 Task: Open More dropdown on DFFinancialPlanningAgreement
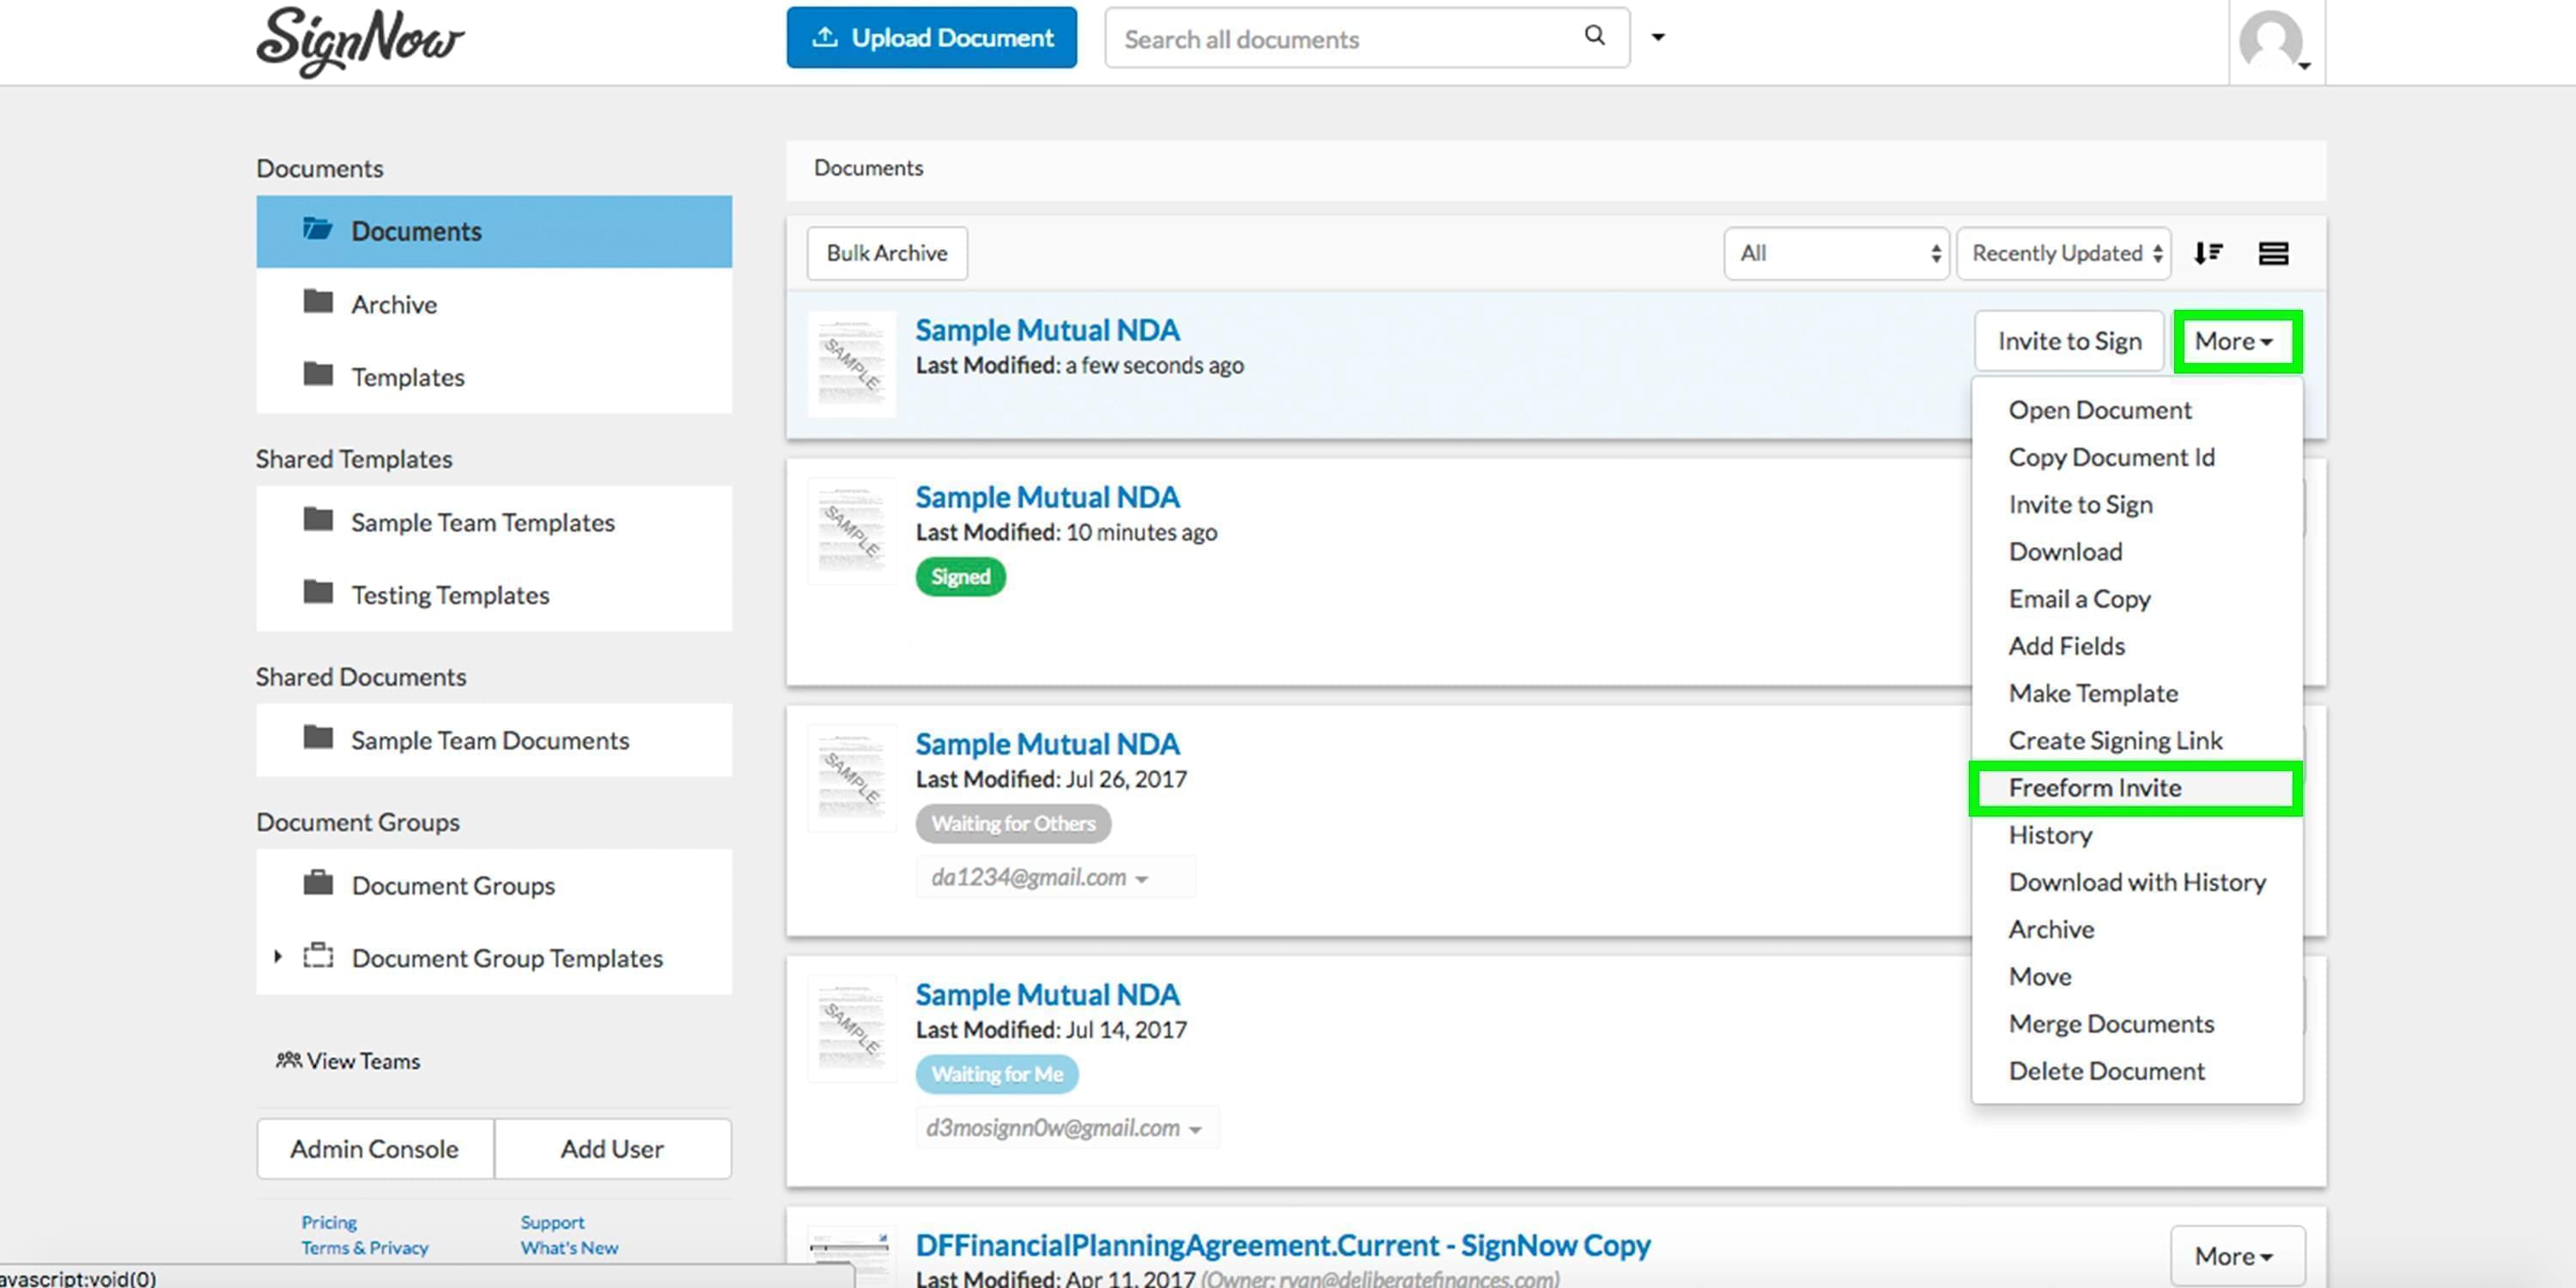click(2237, 1256)
